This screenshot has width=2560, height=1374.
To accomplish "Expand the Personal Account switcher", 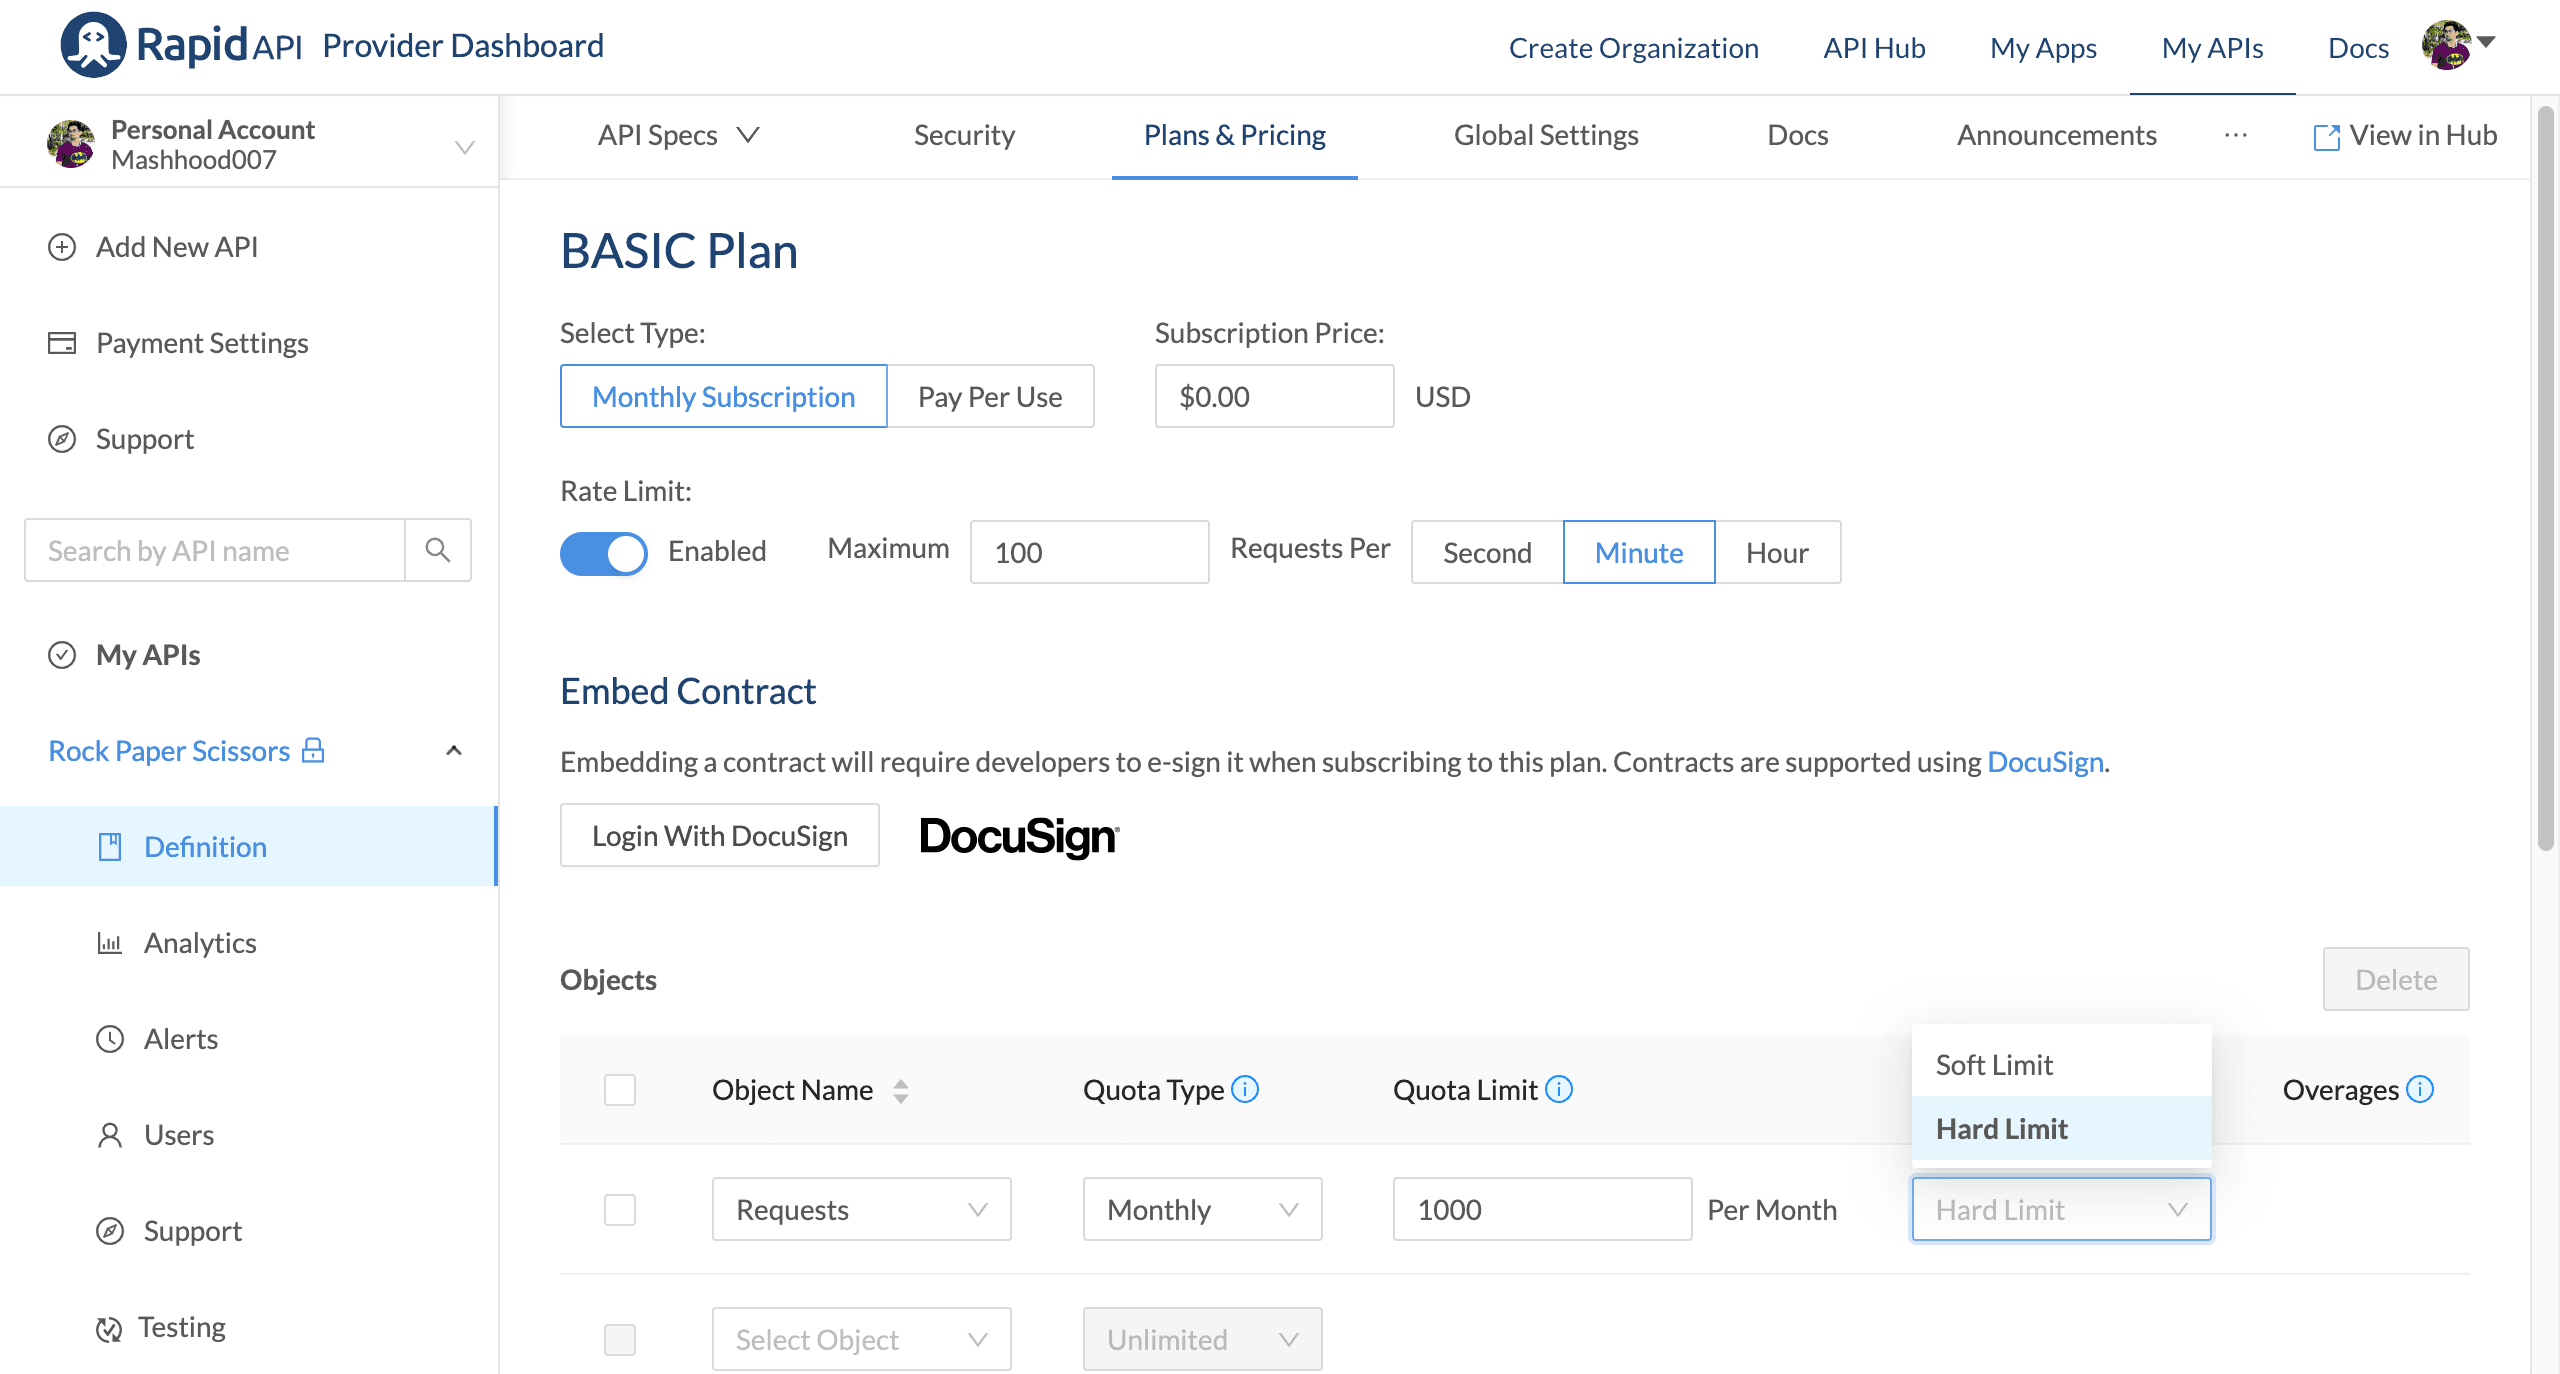I will coord(464,147).
